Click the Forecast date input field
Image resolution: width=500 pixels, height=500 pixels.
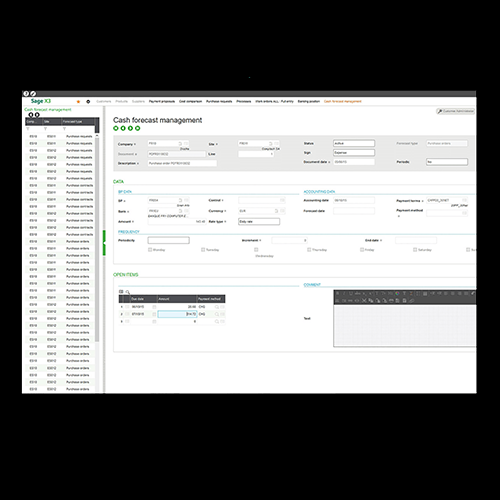(x=354, y=211)
